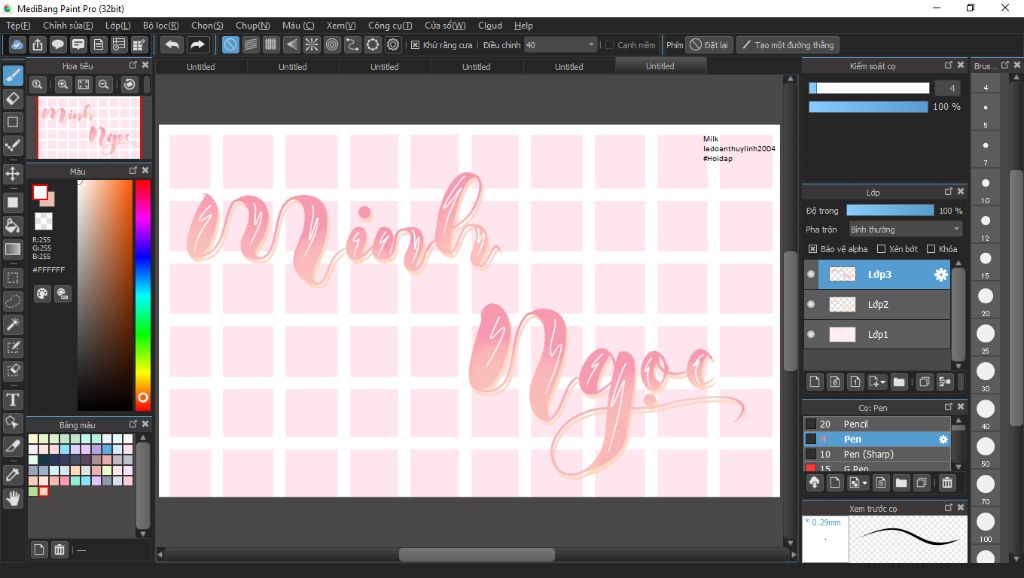
Task: Enable the Xén bớt checkbox
Action: (881, 249)
